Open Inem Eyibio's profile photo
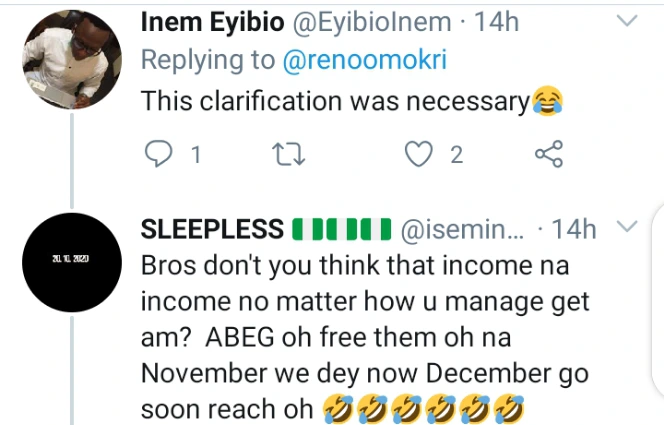The width and height of the screenshot is (664, 425). [x=71, y=60]
